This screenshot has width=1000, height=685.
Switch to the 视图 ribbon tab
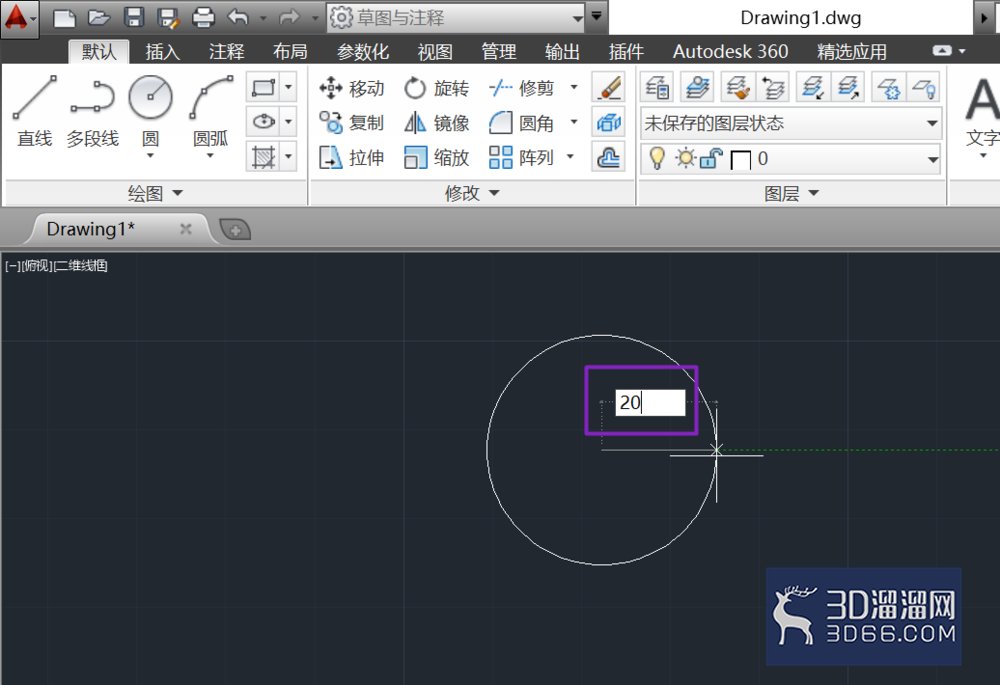[x=435, y=52]
